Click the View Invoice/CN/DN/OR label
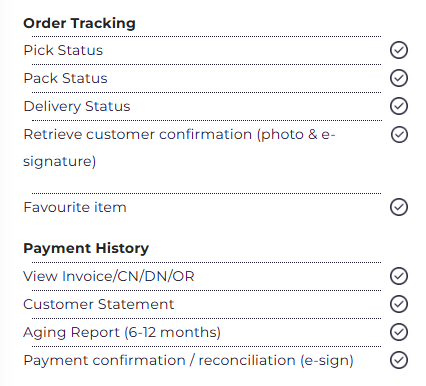Screen dimensions: 426x386 (109, 276)
